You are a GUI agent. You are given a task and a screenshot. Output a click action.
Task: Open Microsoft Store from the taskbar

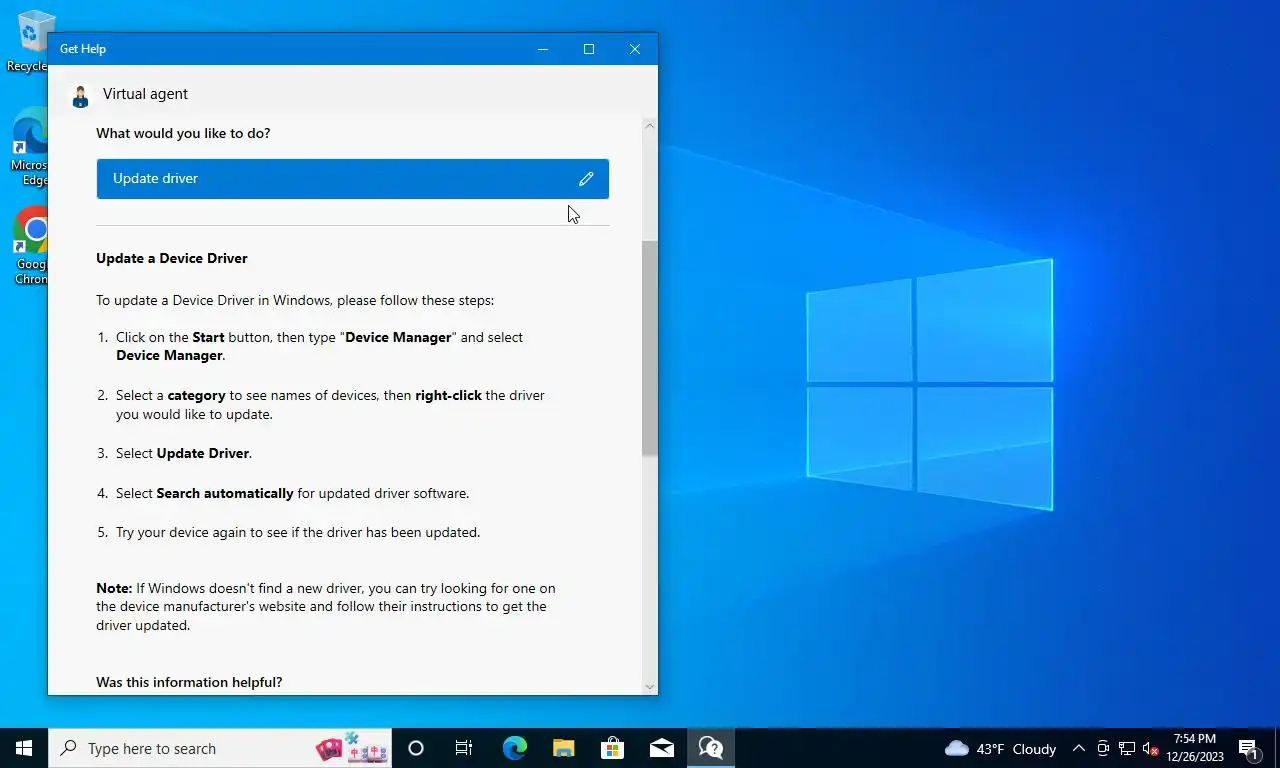click(612, 748)
